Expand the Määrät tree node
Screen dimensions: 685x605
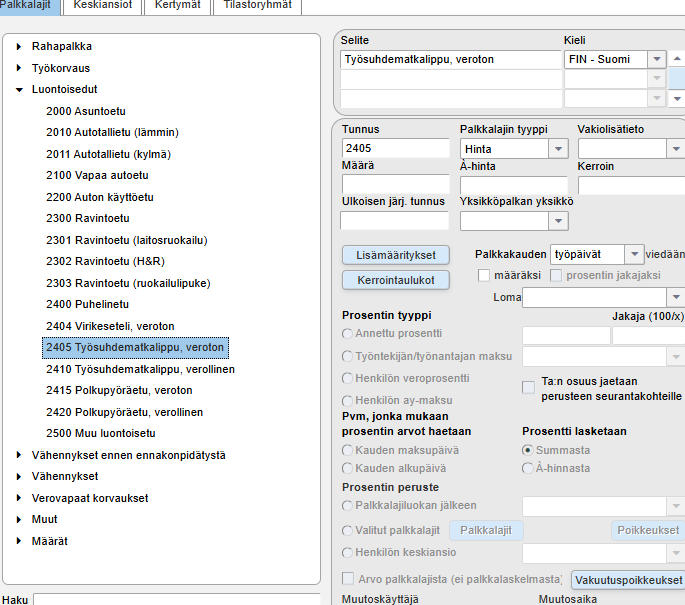(19, 541)
